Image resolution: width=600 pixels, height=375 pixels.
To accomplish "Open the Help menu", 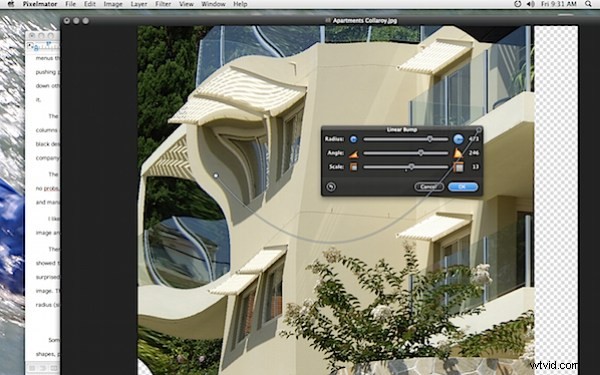I will click(x=240, y=4).
